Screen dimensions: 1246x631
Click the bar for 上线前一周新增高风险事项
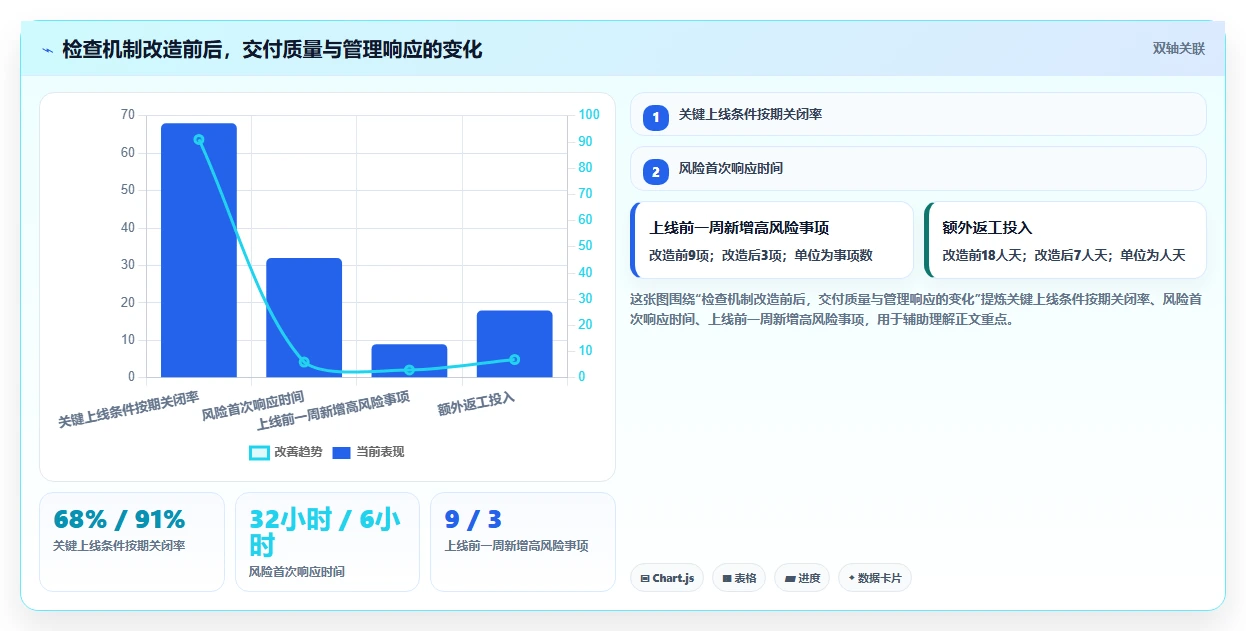click(409, 360)
